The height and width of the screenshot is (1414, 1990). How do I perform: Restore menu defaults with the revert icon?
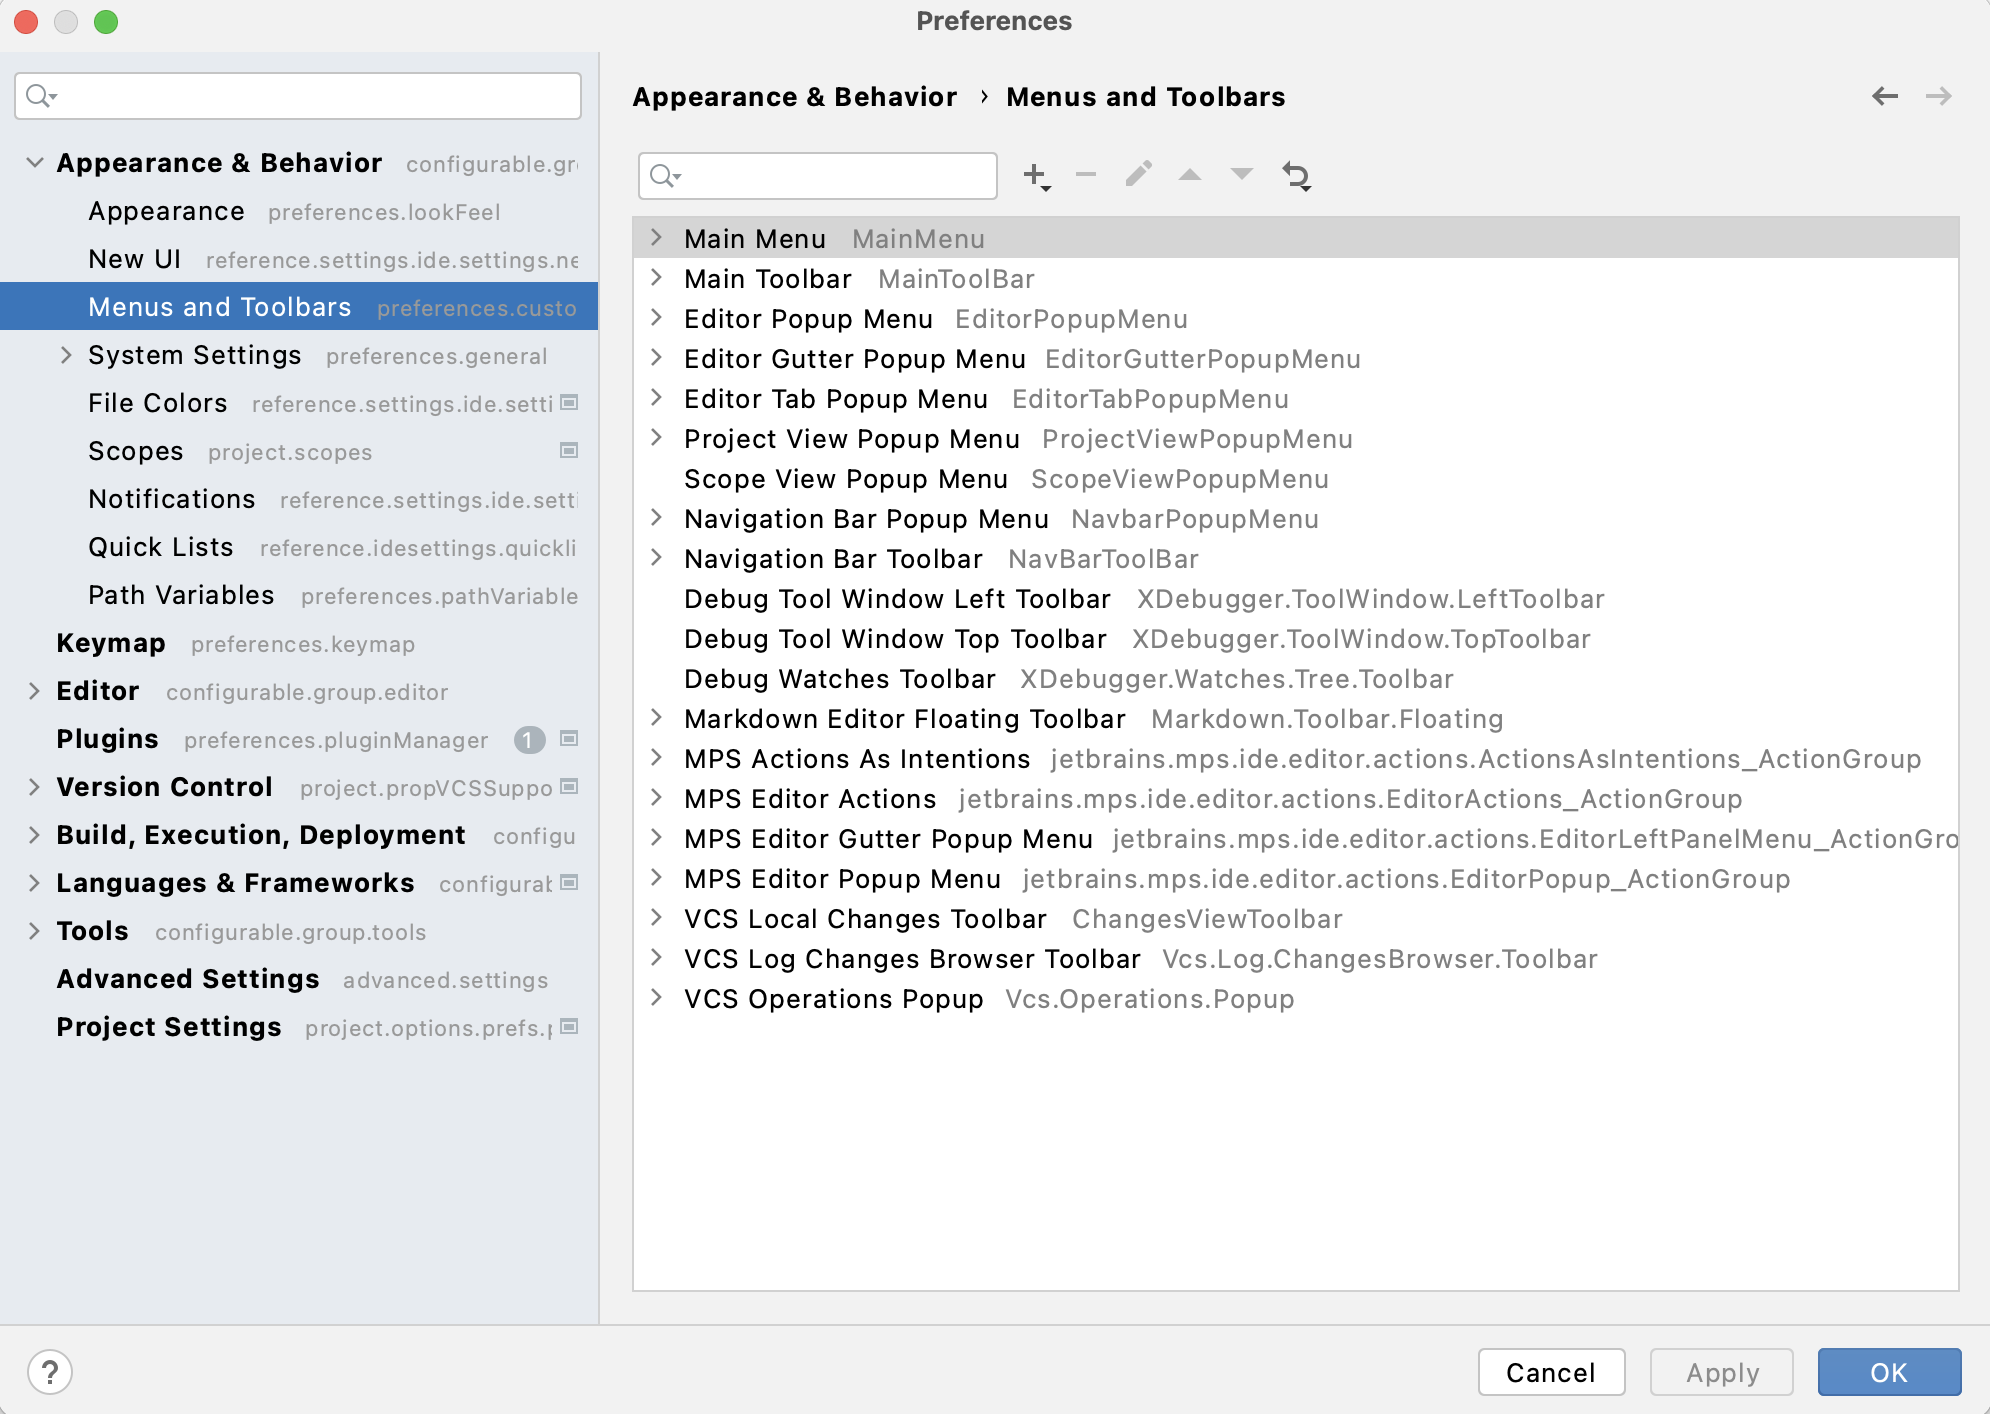tap(1297, 174)
